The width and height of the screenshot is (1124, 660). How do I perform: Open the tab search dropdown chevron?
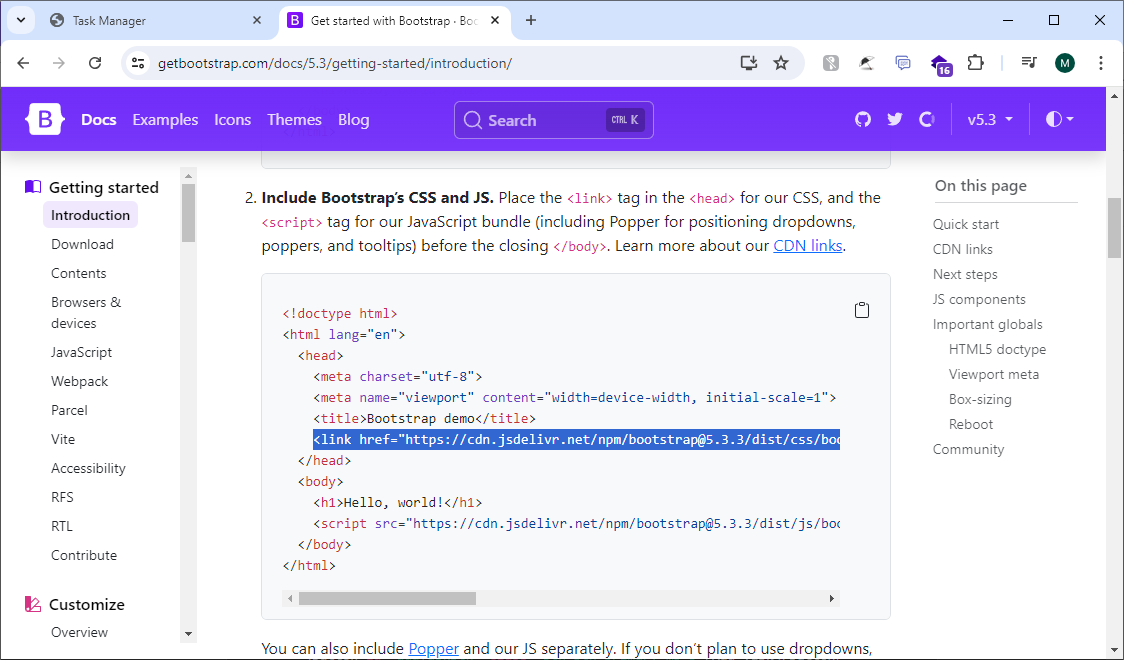(21, 20)
